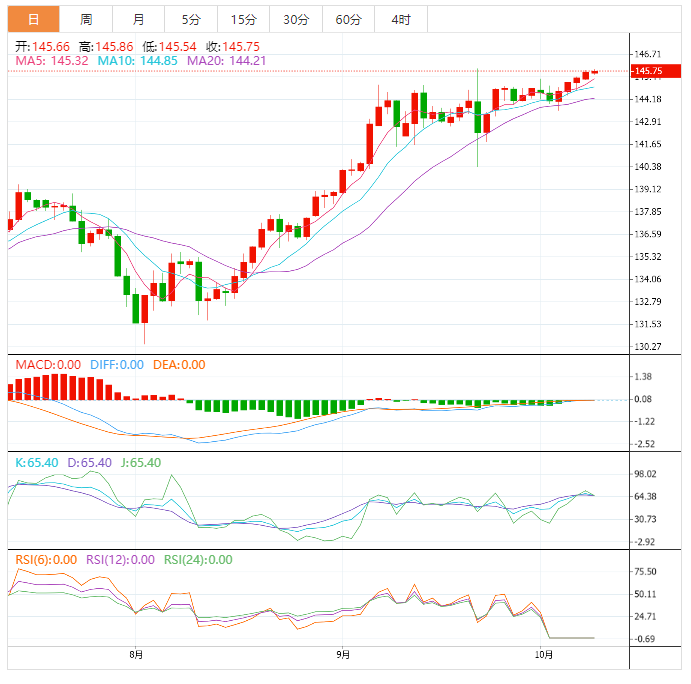Click the 137.85 price axis label
Viewport: 691px width, 684px height.
pyautogui.click(x=648, y=212)
